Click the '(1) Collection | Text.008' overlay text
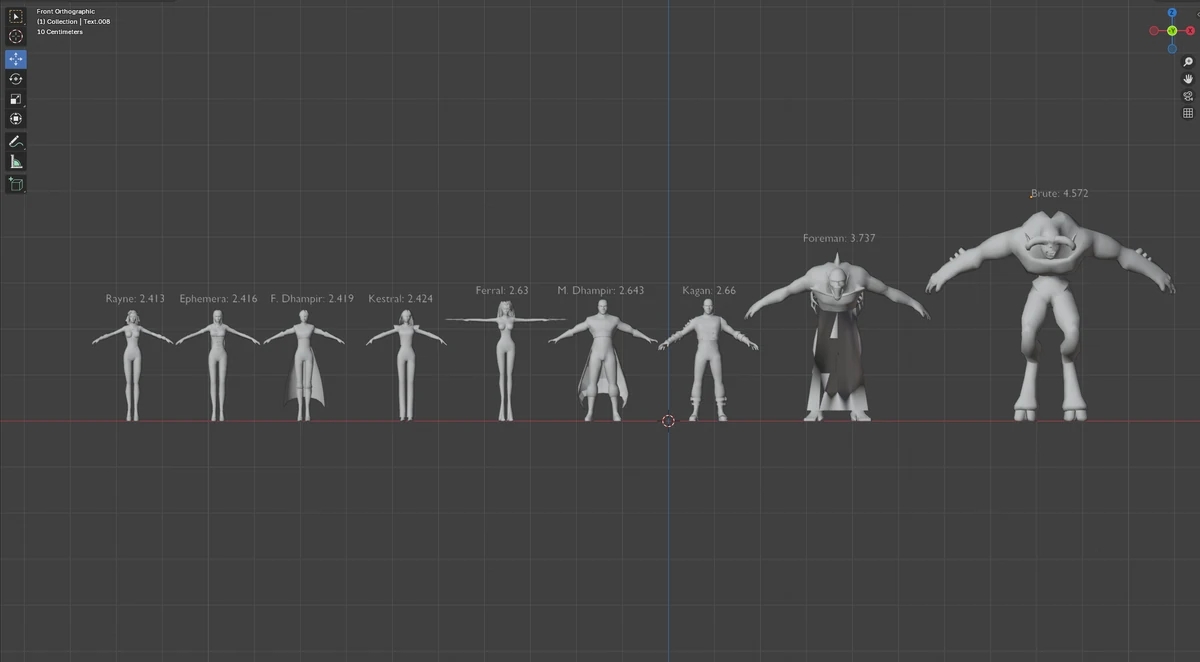Screen dimensions: 1200x662 (74, 22)
